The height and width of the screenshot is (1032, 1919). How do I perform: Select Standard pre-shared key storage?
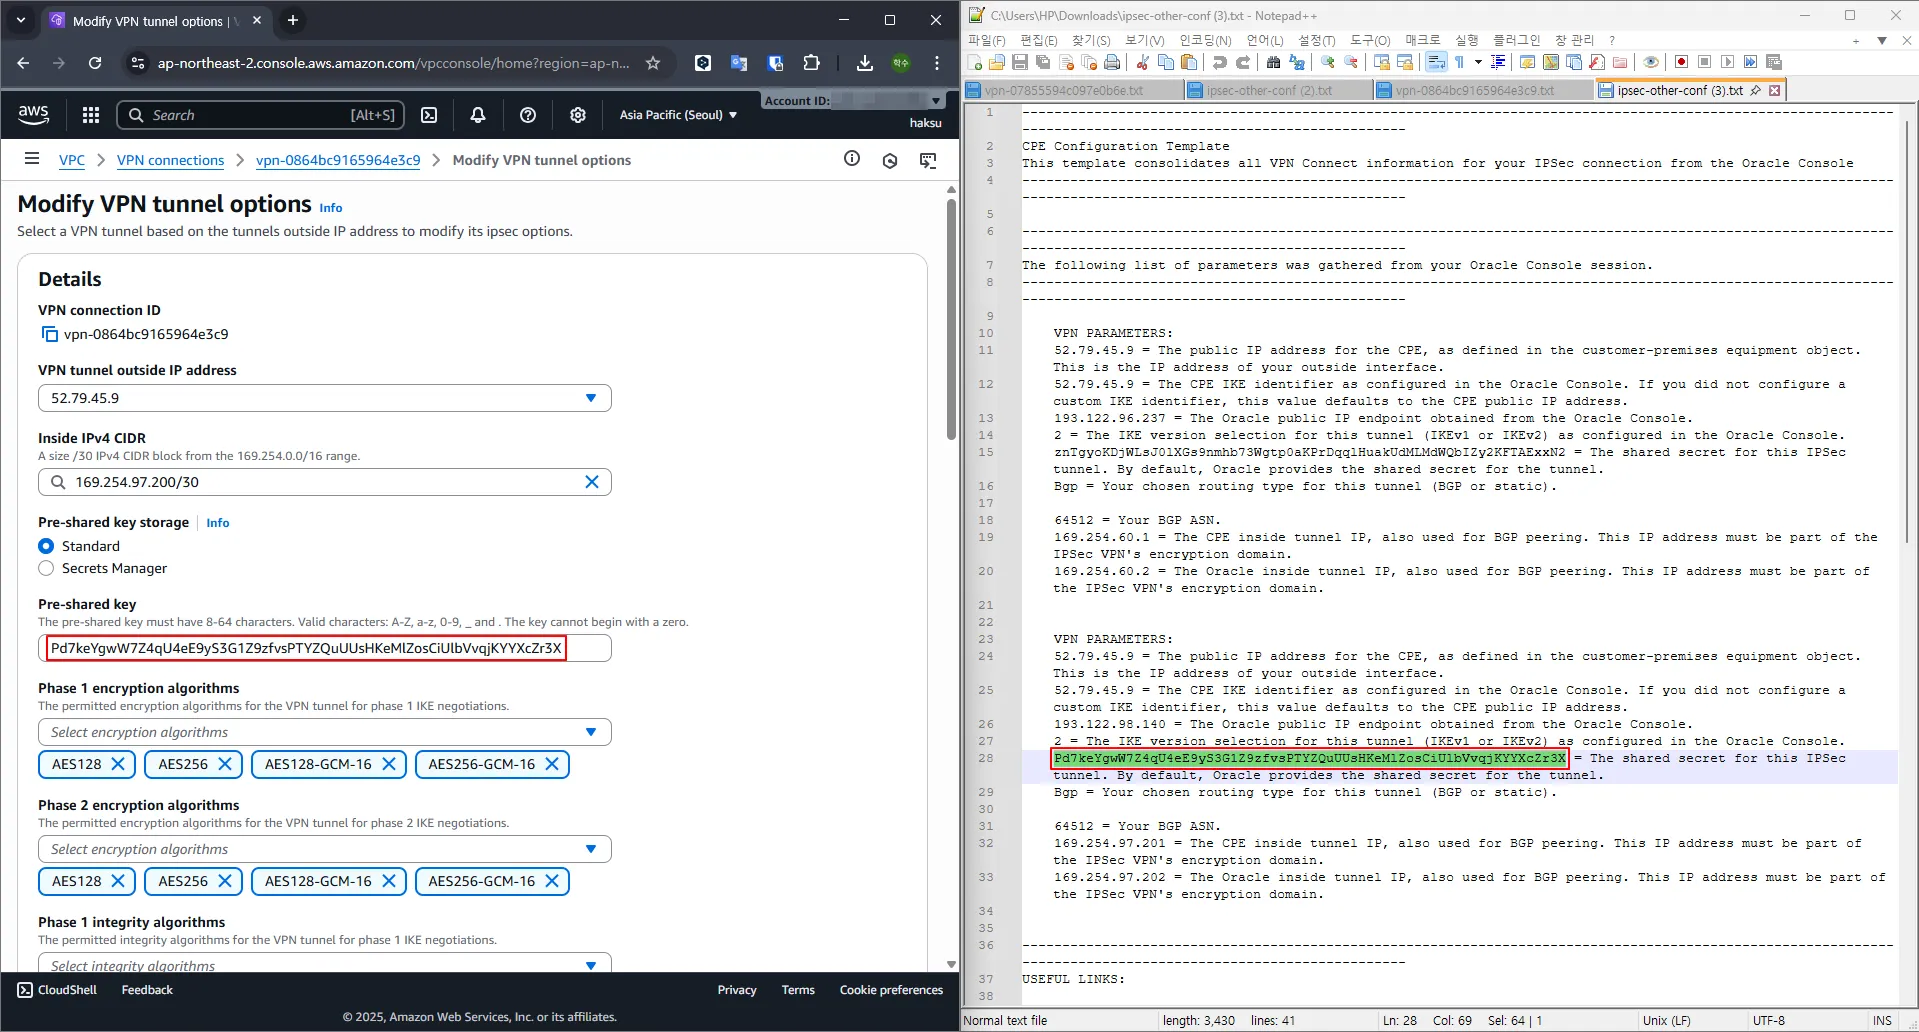[x=46, y=546]
